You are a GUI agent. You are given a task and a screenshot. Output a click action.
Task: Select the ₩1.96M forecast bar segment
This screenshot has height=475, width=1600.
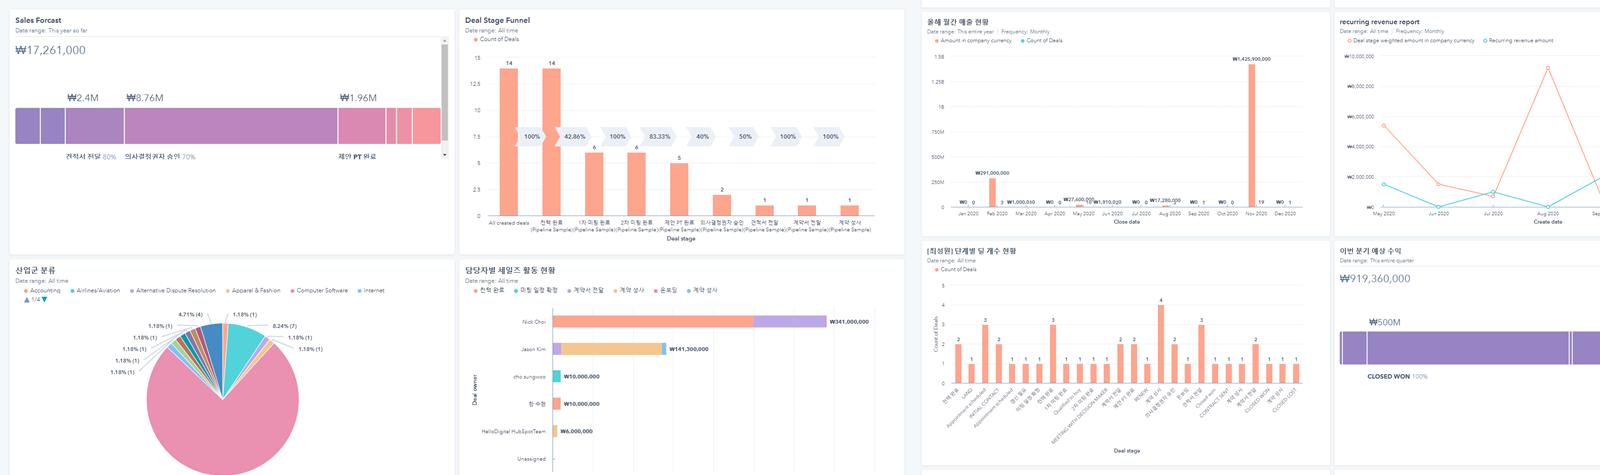[x=361, y=126]
